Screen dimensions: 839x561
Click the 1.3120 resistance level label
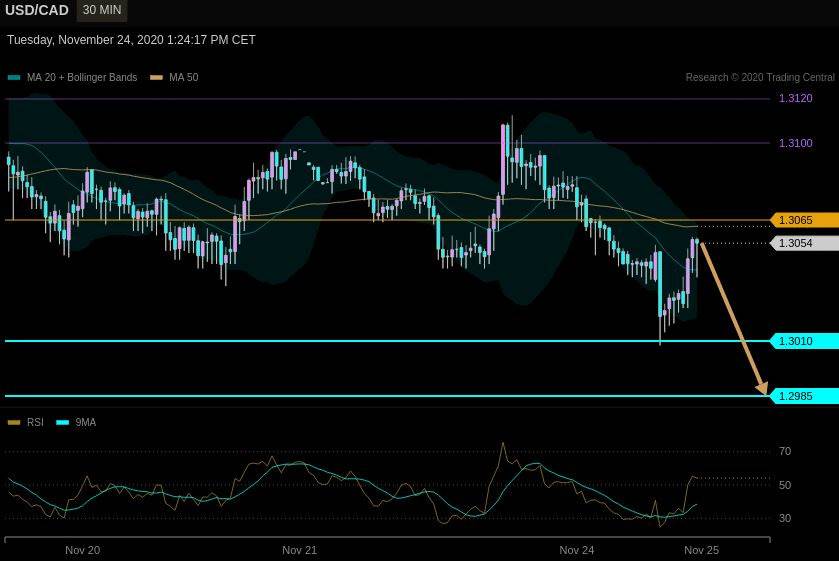[795, 98]
